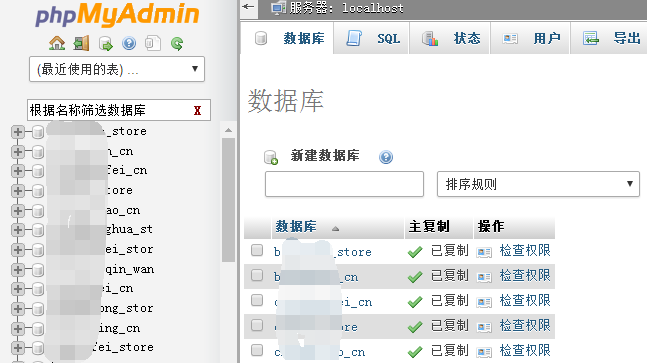Click the new database name input field
Screen dimensions: 647x363
click(345, 184)
